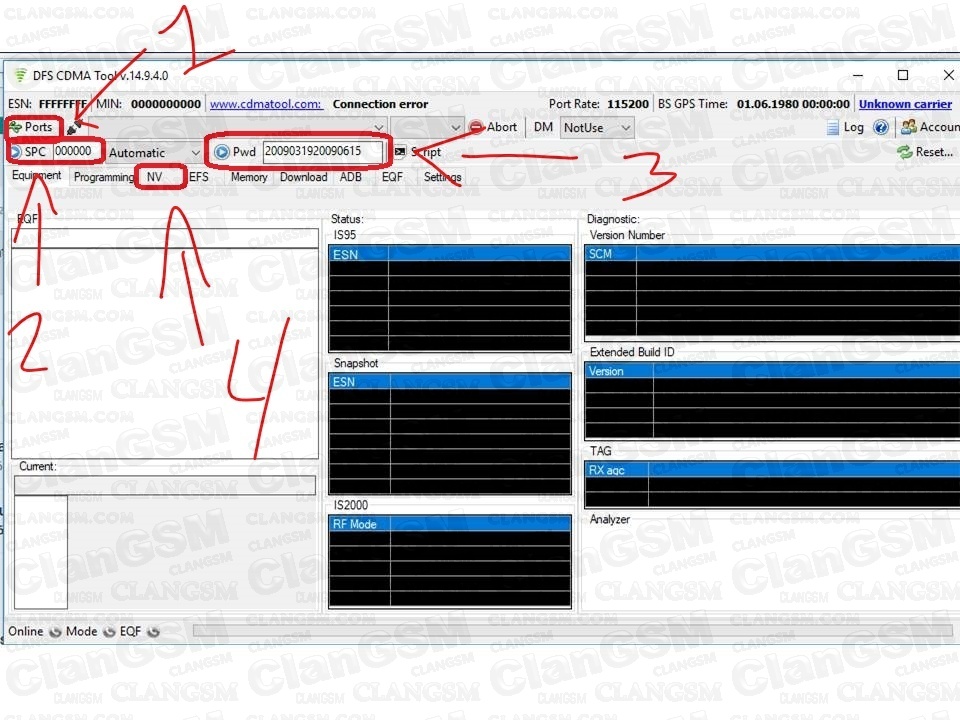Click the Unknown carrier link
Image resolution: width=960 pixels, height=720 pixels.
pos(906,104)
